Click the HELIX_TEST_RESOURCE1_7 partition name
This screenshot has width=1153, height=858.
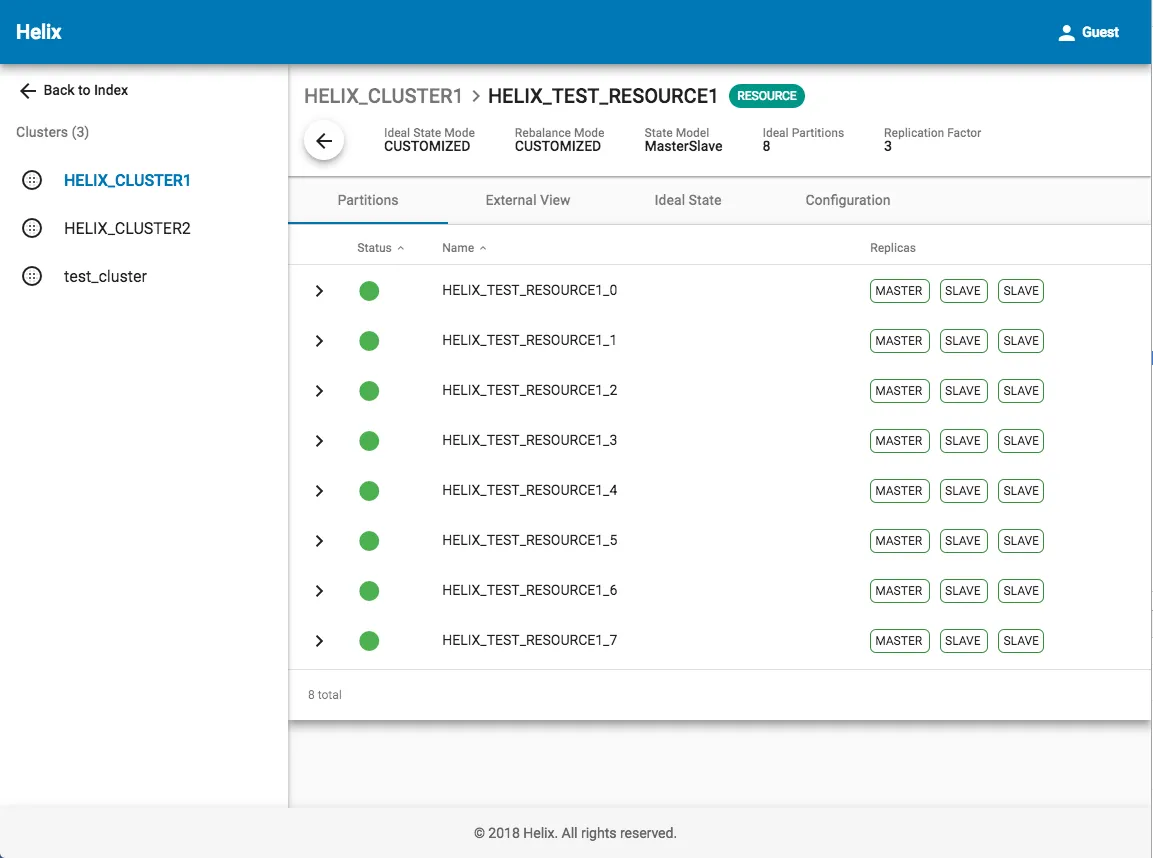tap(529, 640)
